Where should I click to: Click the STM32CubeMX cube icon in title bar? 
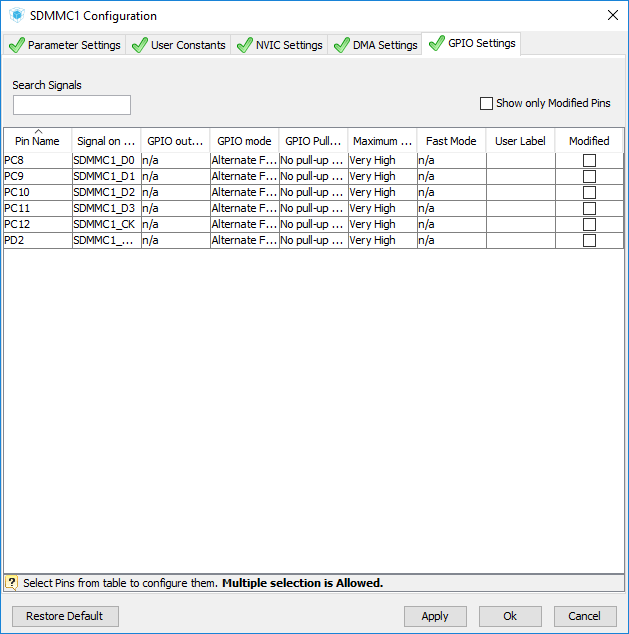[17, 15]
